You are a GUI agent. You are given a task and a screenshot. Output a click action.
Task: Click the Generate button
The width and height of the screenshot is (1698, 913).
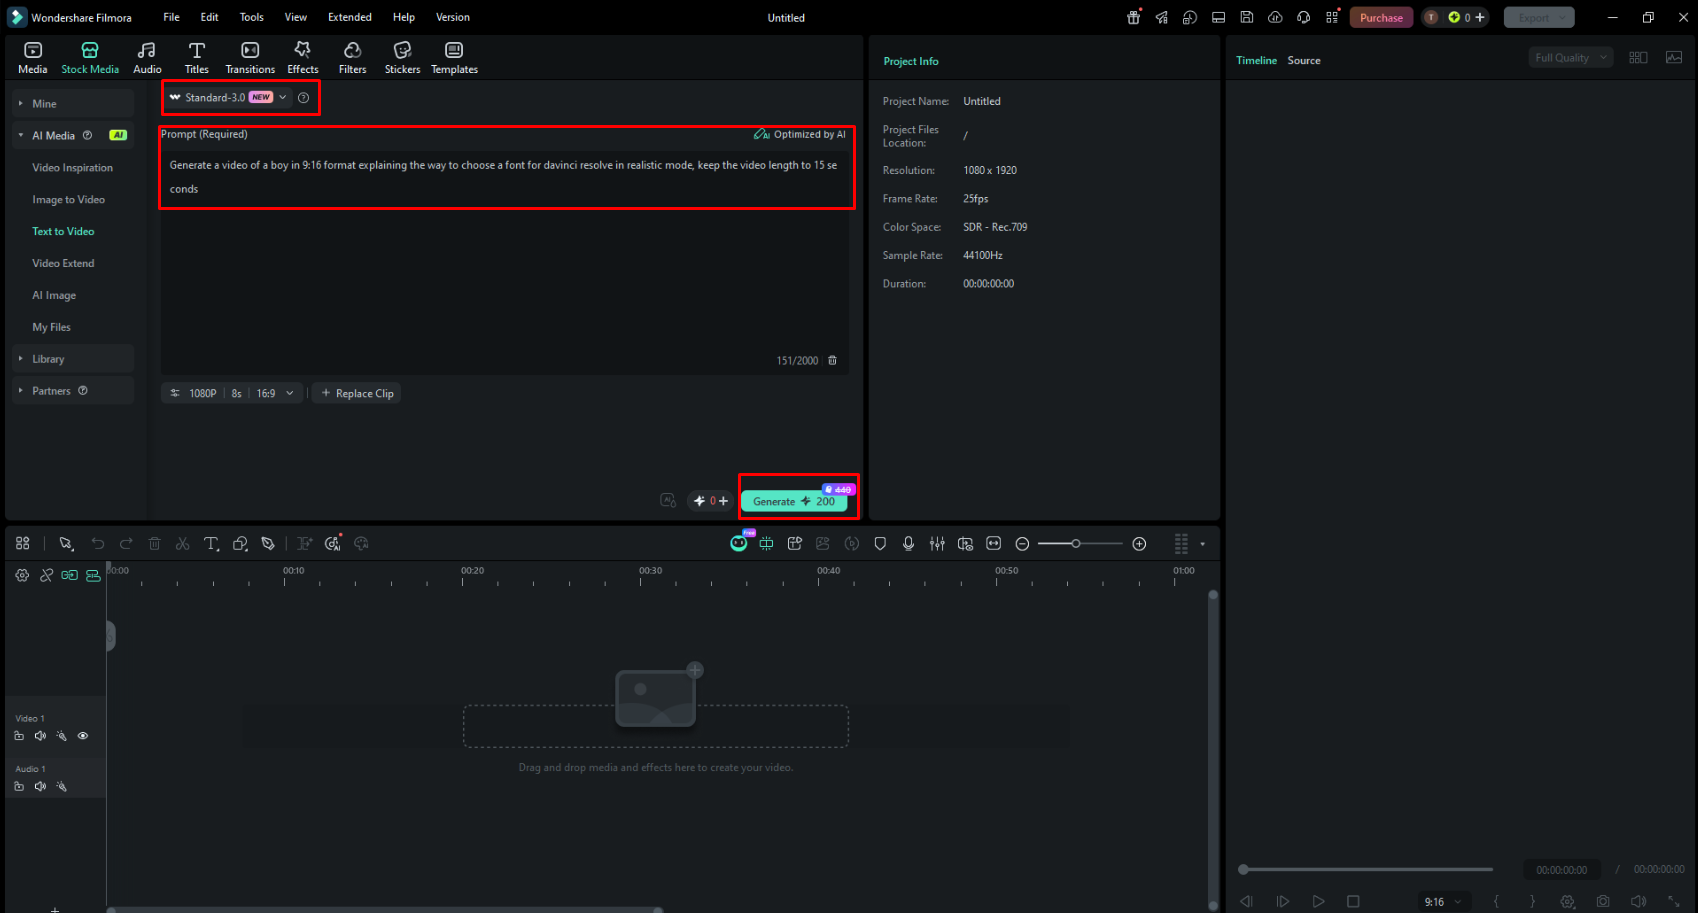[x=794, y=501]
